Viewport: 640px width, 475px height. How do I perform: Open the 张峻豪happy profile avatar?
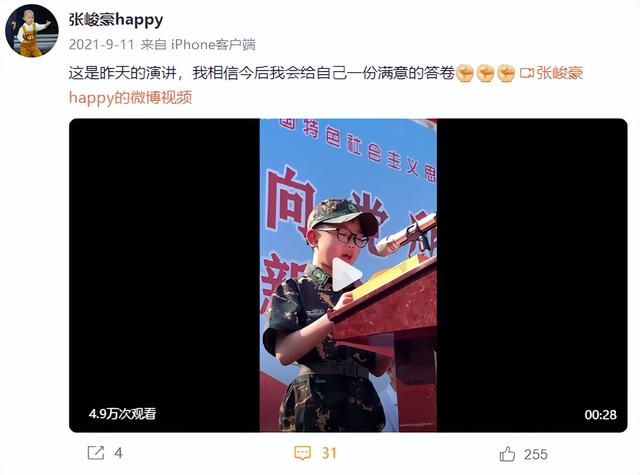pos(32,31)
